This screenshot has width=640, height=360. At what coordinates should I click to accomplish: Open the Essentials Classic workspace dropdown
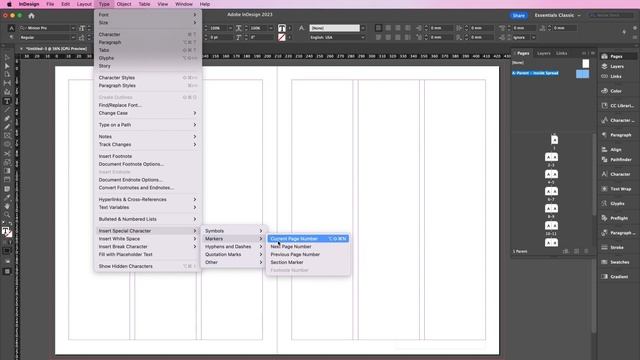[557, 15]
